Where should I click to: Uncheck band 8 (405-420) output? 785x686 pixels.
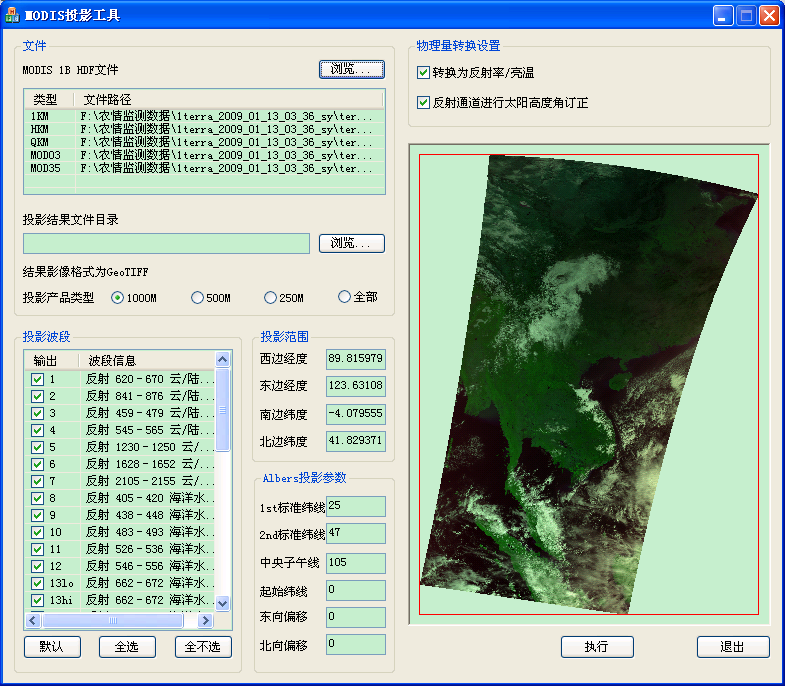click(37, 498)
